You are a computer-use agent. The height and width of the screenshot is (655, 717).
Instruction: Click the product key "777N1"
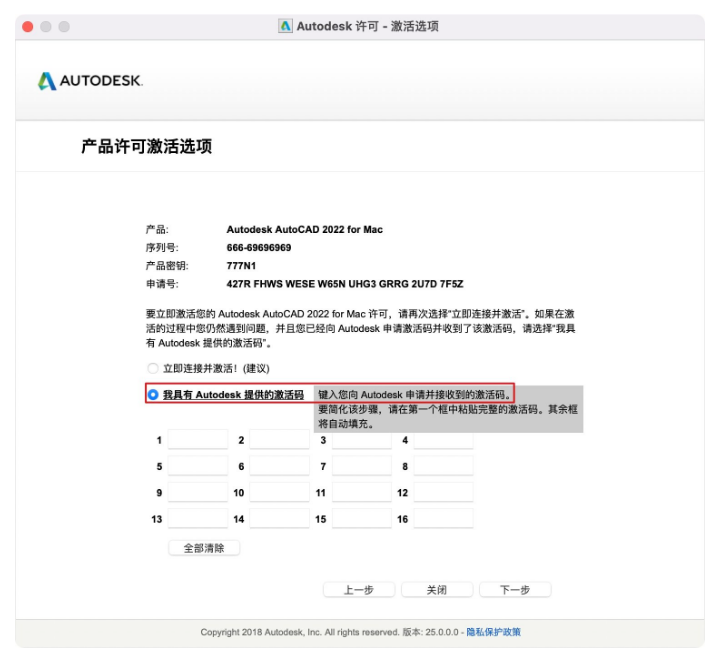[241, 266]
